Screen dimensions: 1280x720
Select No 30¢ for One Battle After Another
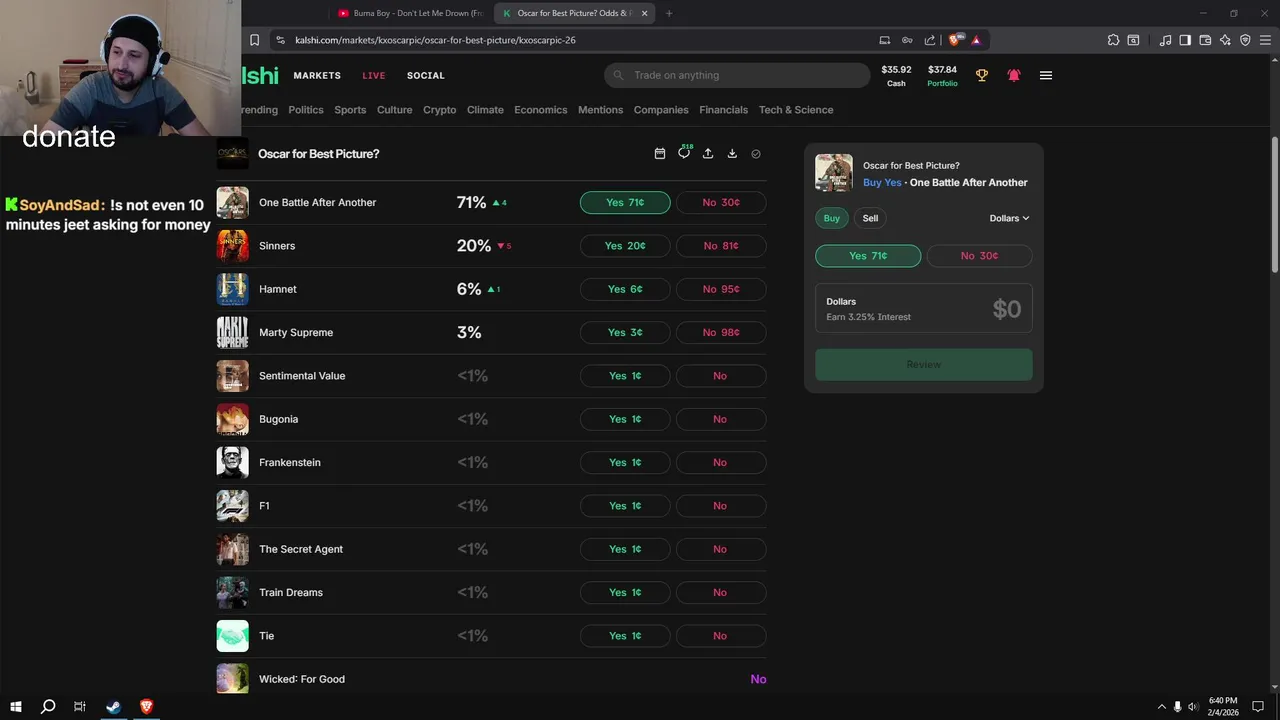point(721,202)
